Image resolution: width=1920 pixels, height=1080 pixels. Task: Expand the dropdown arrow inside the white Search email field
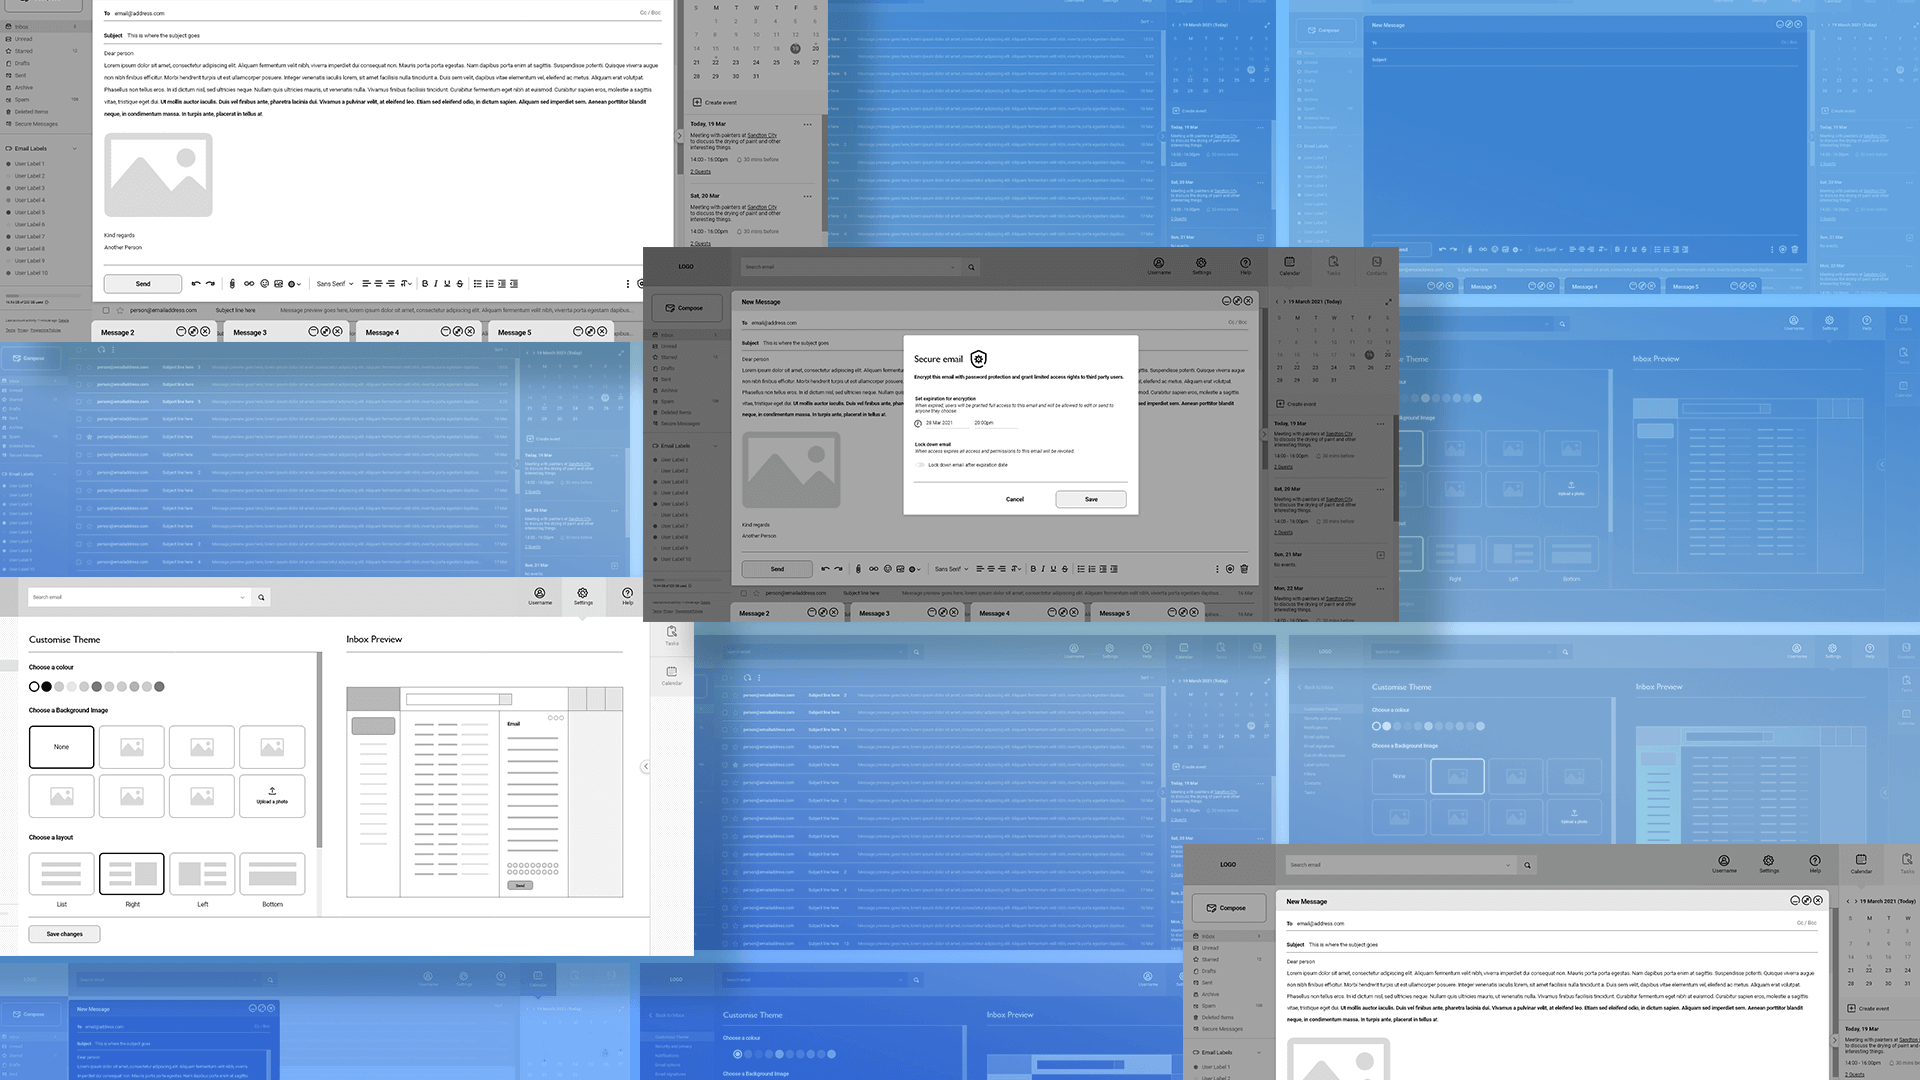pos(242,597)
